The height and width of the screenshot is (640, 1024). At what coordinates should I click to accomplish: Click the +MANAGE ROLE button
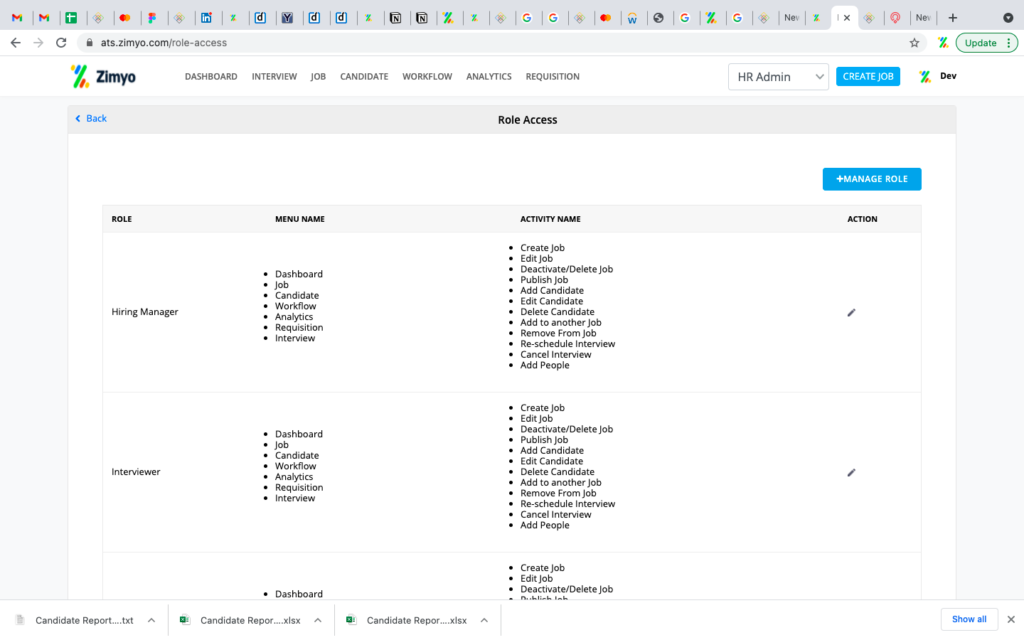pyautogui.click(x=872, y=179)
